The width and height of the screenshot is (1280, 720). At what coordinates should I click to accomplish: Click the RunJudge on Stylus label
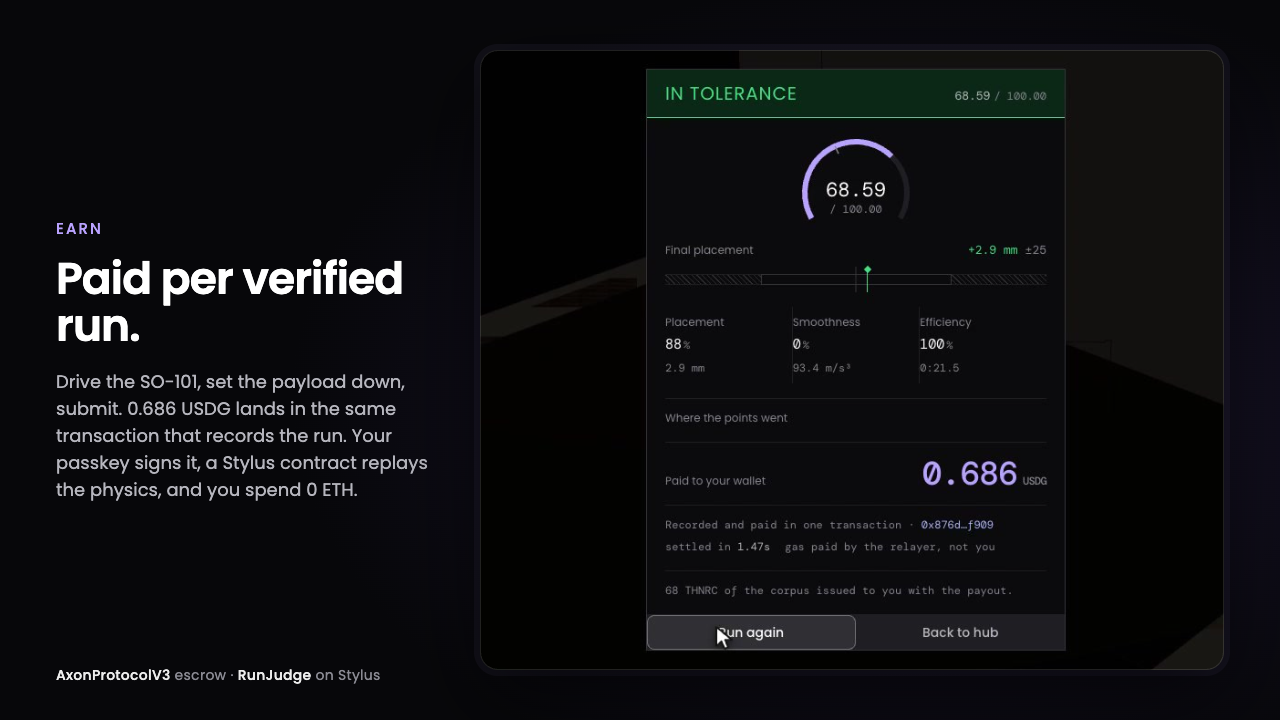click(x=309, y=675)
